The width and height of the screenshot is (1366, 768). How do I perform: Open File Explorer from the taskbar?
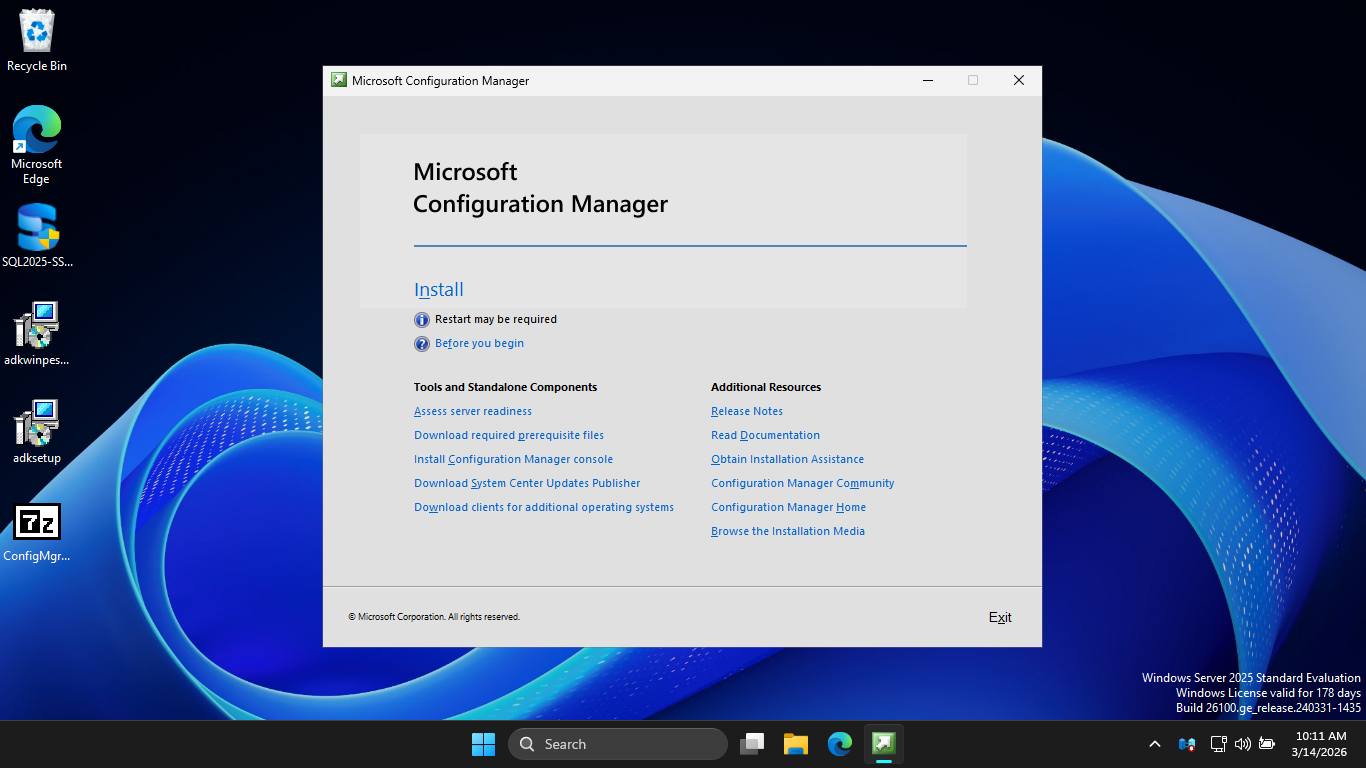(795, 744)
